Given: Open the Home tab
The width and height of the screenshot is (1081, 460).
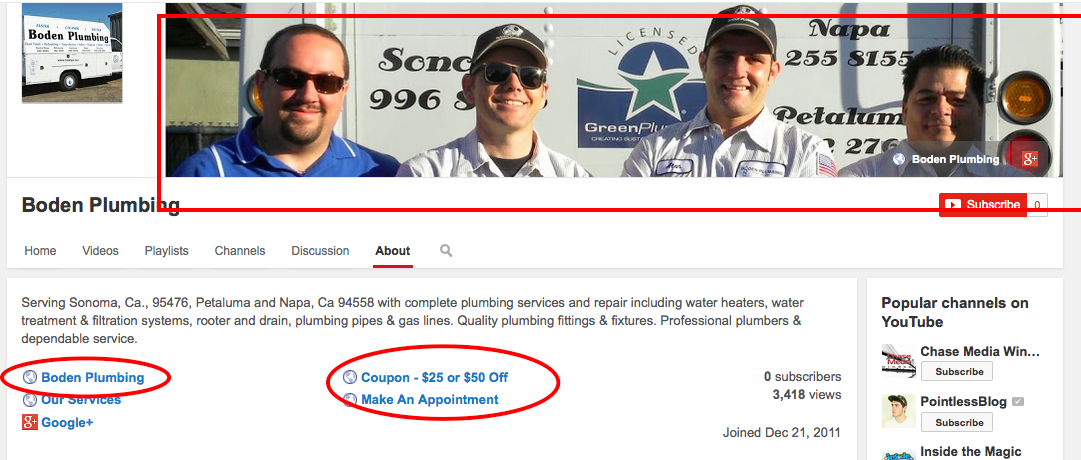Looking at the screenshot, I should [40, 251].
